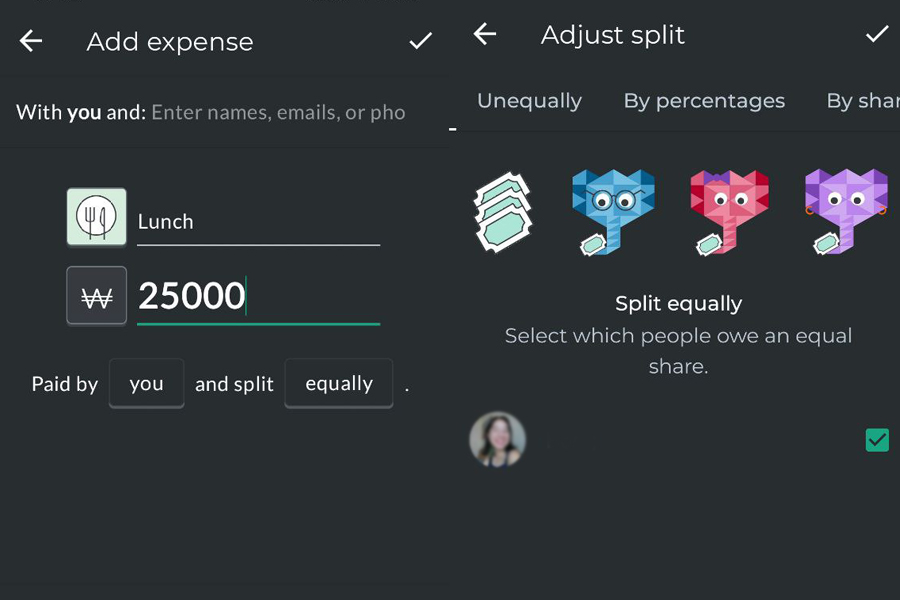The height and width of the screenshot is (600, 900).
Task: Open the split 'equally' selector
Action: click(x=339, y=384)
